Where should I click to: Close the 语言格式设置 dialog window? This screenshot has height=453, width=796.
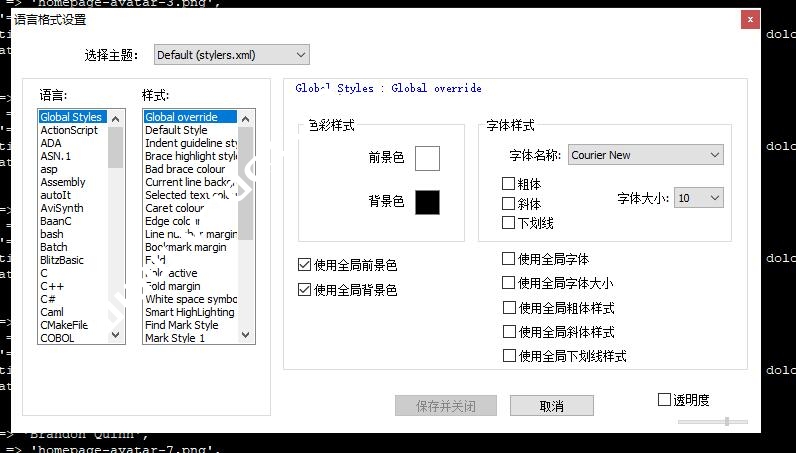[x=748, y=19]
